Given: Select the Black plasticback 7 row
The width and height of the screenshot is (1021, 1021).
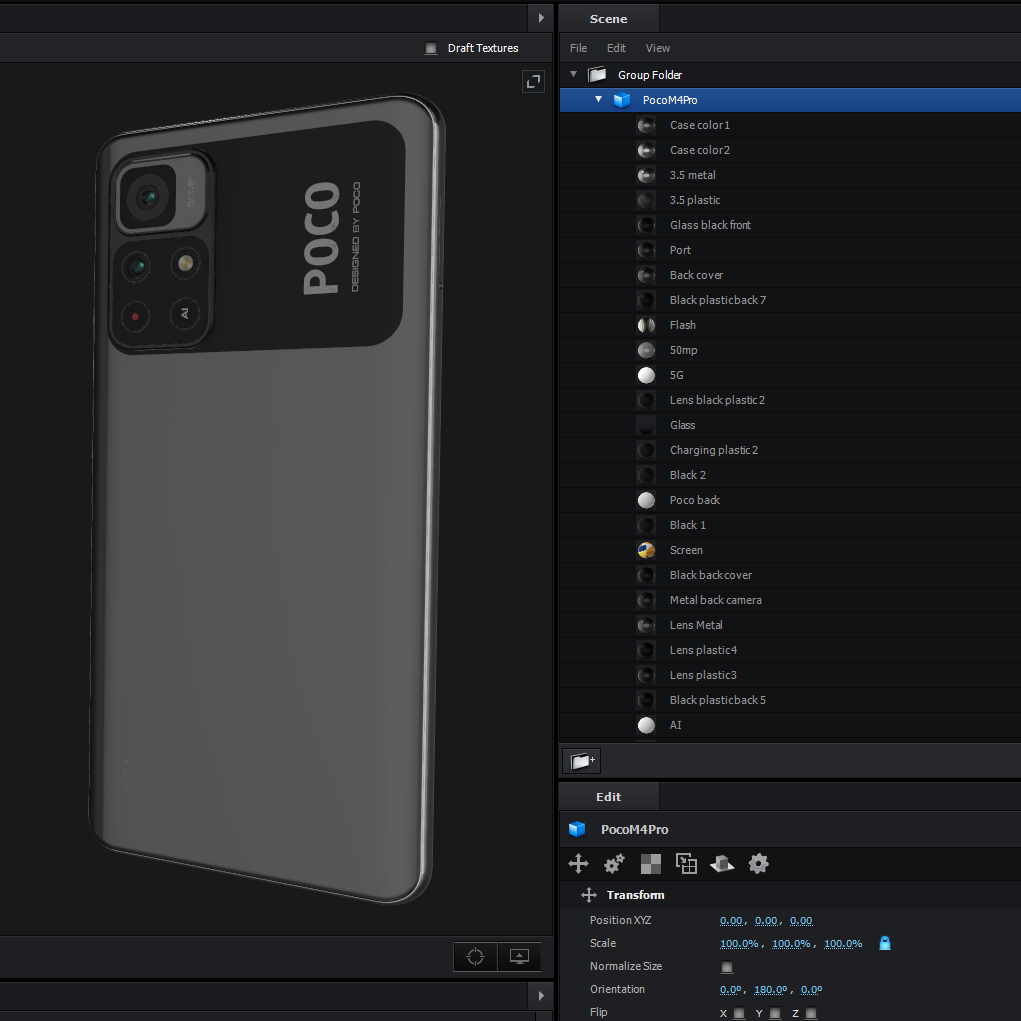Looking at the screenshot, I should click(790, 300).
